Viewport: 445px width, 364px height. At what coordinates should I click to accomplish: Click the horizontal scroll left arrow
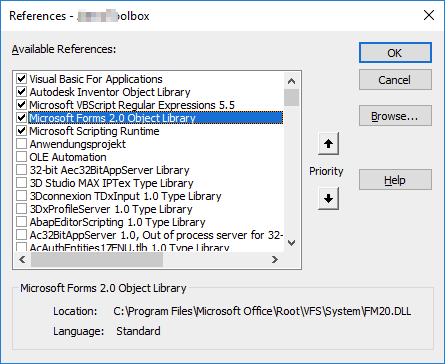(x=22, y=259)
